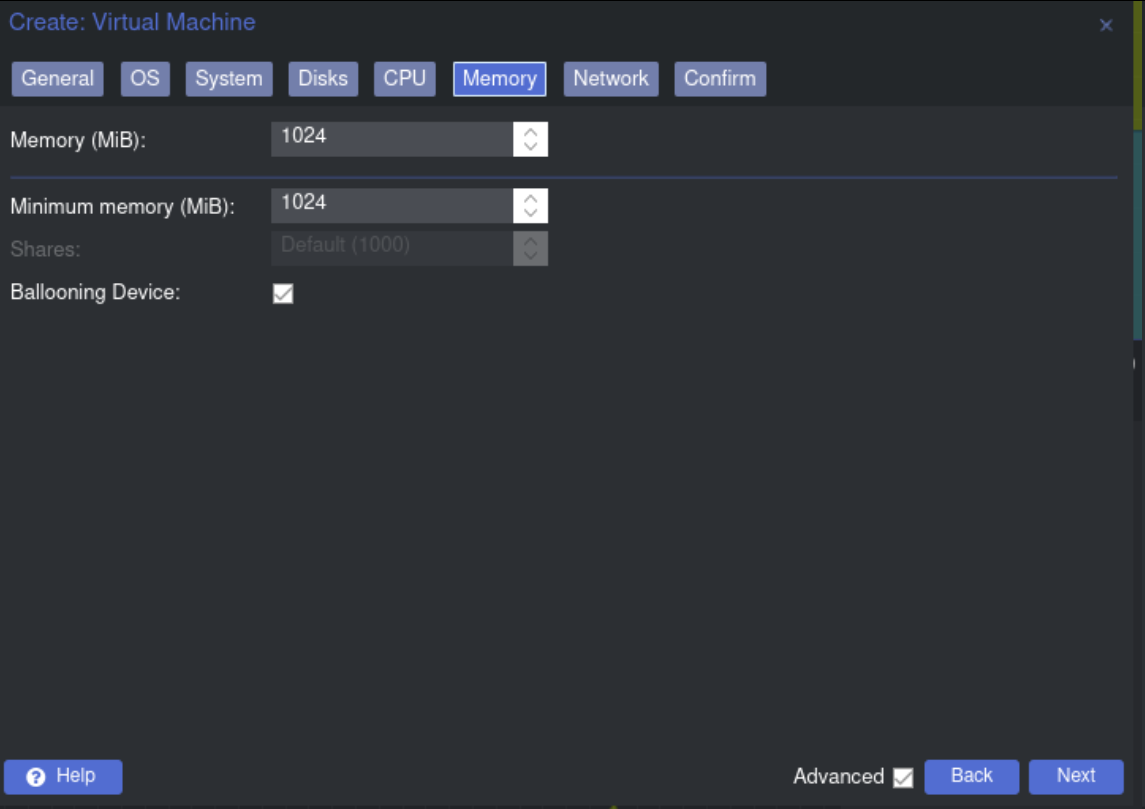Decrease Minimum memory with down arrow
Viewport: 1145px width, 809px height.
click(530, 214)
